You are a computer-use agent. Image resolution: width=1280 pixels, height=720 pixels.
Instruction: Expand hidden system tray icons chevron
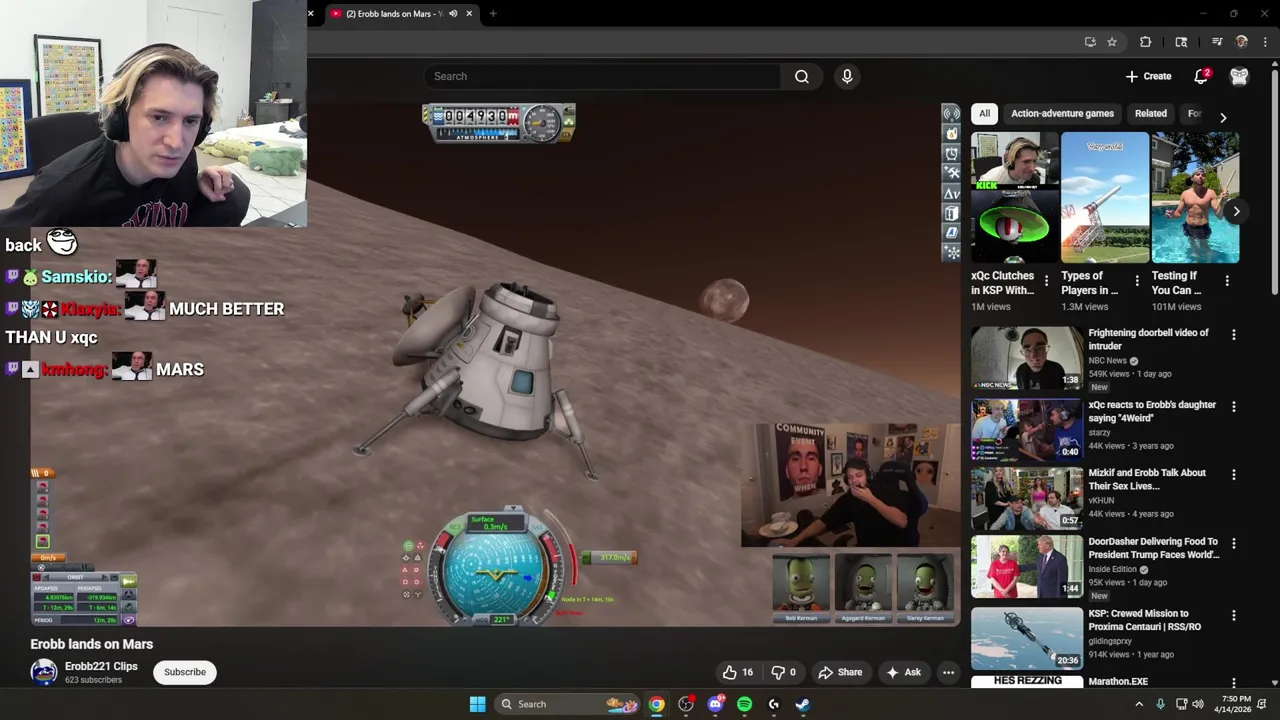tap(1139, 704)
